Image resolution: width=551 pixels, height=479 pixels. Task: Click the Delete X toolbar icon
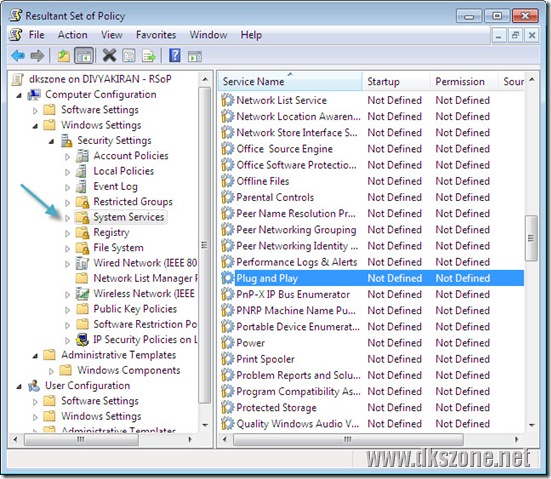(109, 55)
